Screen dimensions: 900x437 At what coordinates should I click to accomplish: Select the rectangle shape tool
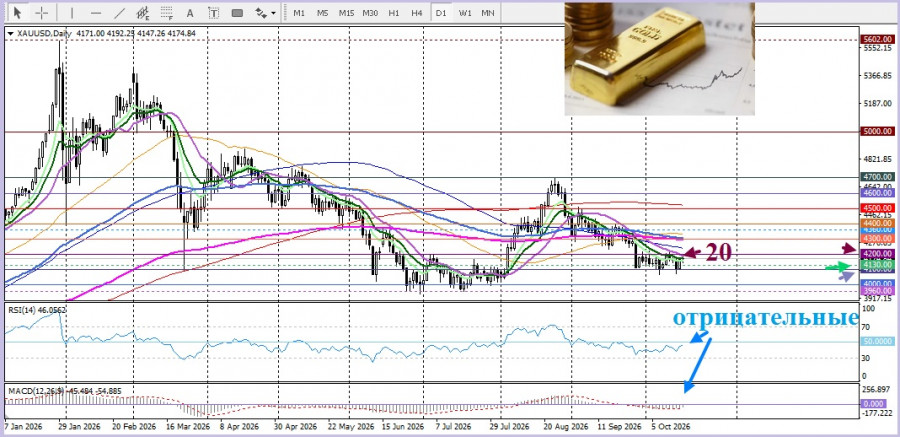[x=237, y=13]
